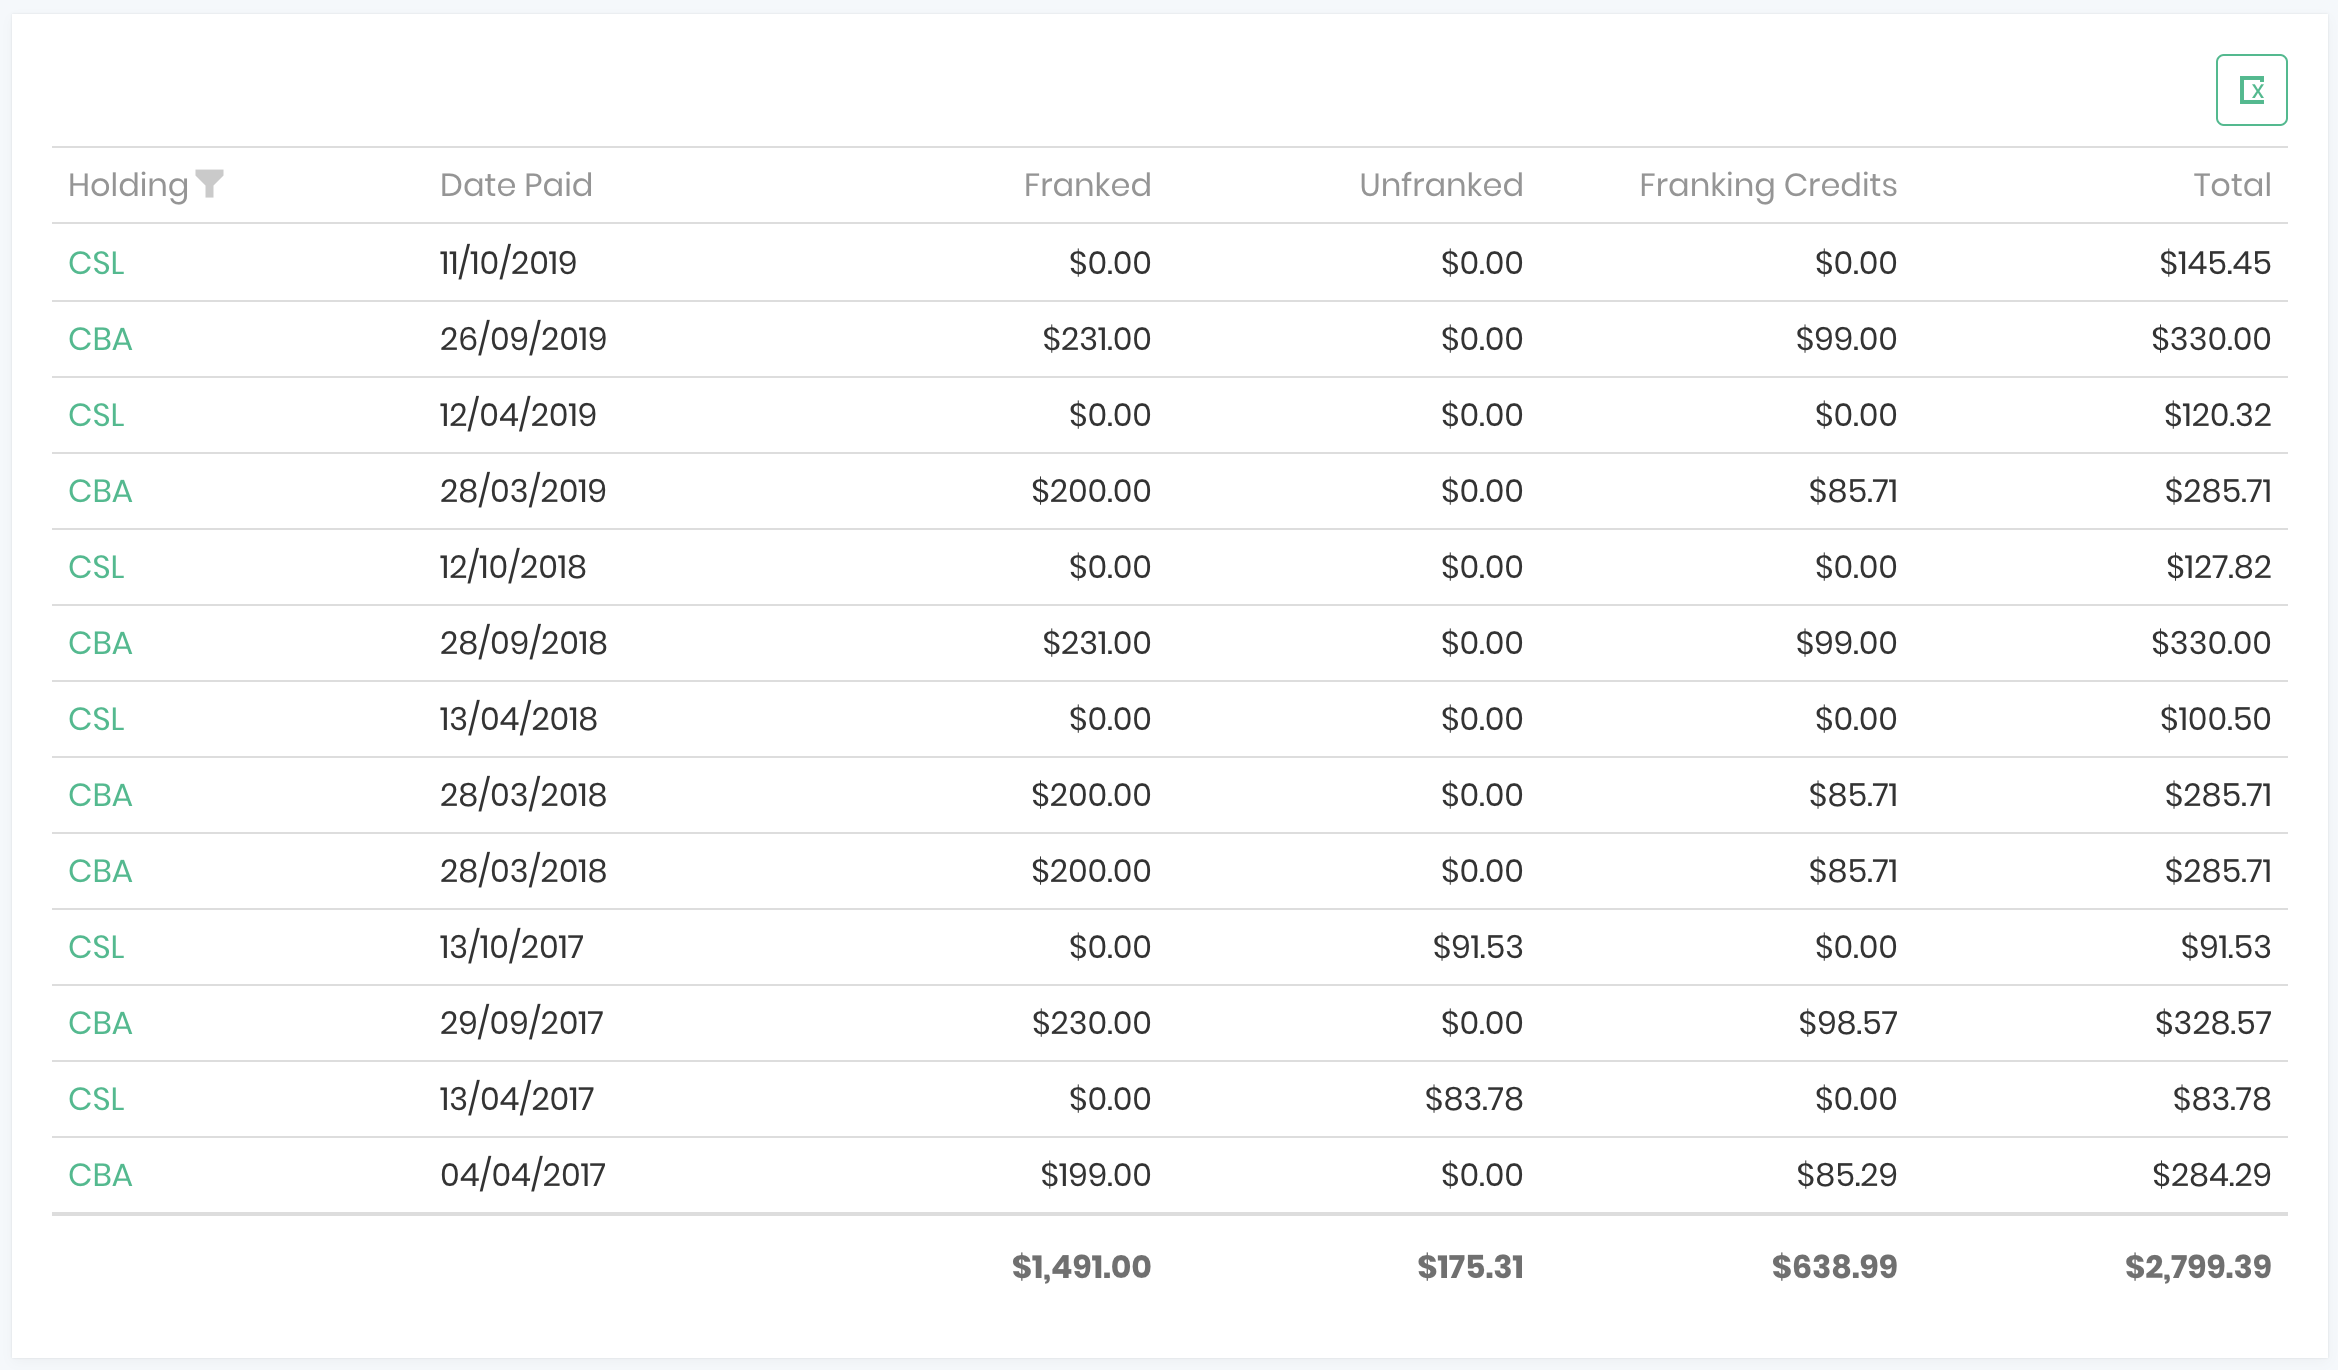Open CSL holding paid 12/04/2019
This screenshot has width=2338, height=1370.
[x=96, y=415]
